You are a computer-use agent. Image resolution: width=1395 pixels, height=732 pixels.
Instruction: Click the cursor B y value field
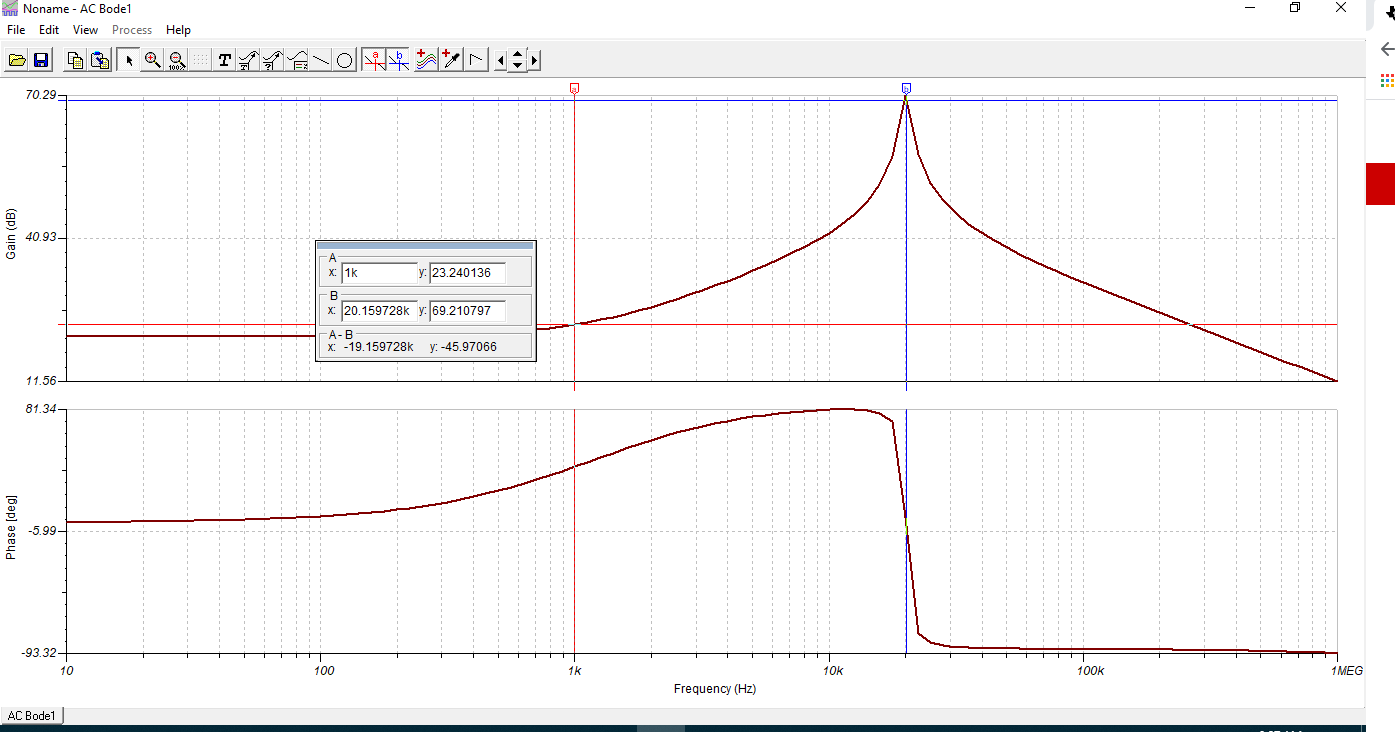click(x=467, y=311)
